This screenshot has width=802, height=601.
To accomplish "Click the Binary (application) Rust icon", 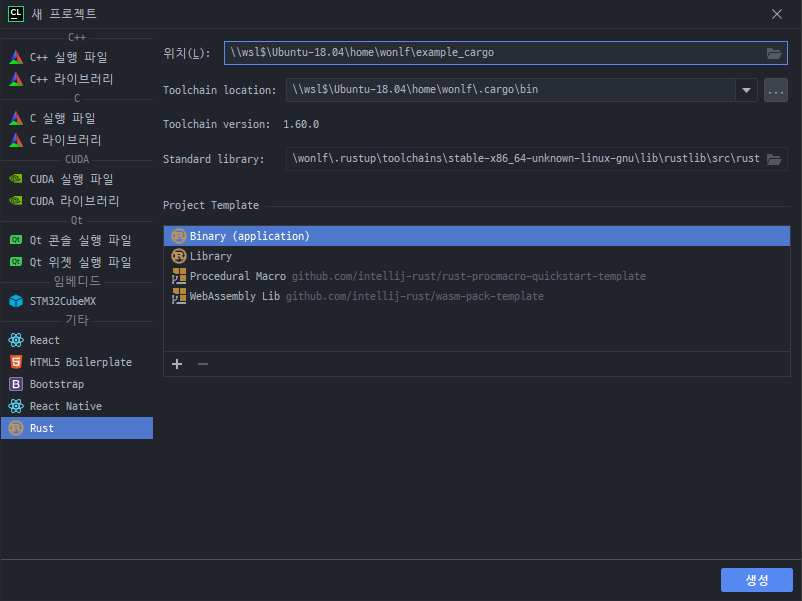I will [179, 236].
